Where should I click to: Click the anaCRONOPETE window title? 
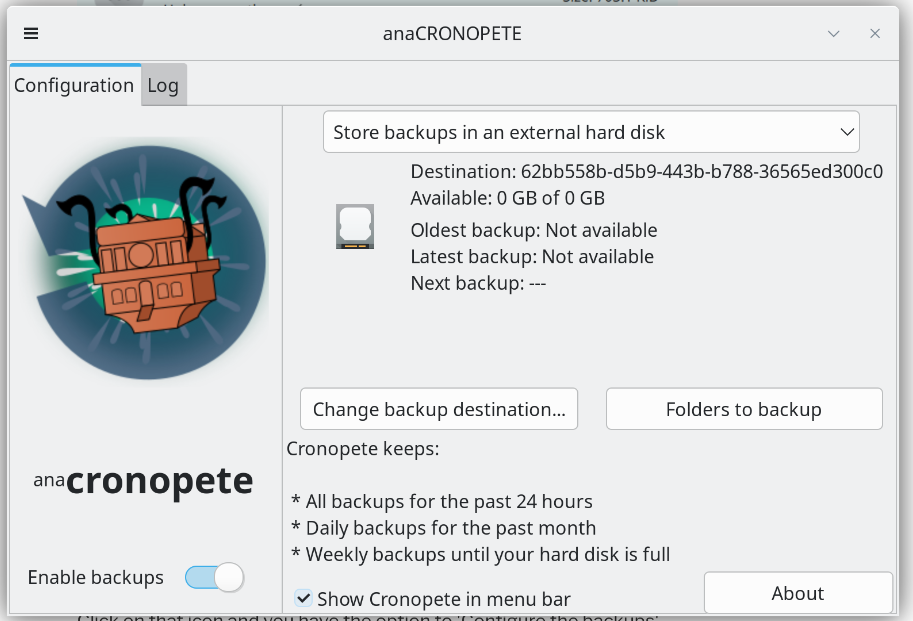(452, 34)
